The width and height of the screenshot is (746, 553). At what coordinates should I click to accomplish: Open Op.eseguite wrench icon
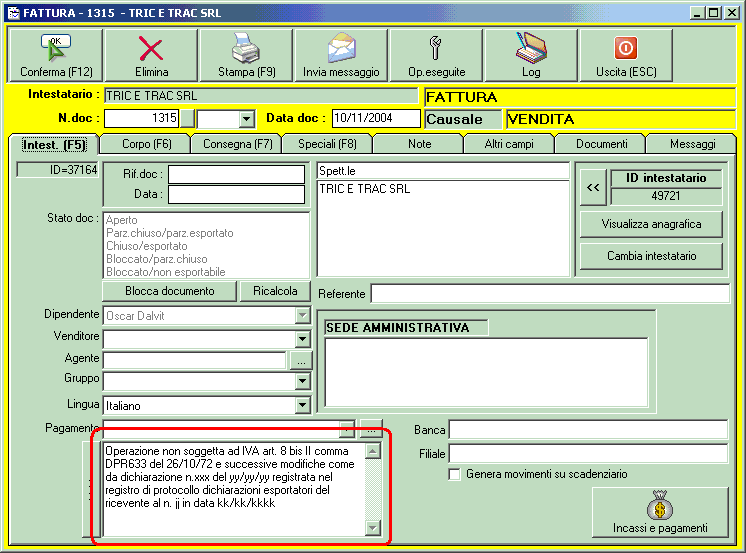coord(435,48)
